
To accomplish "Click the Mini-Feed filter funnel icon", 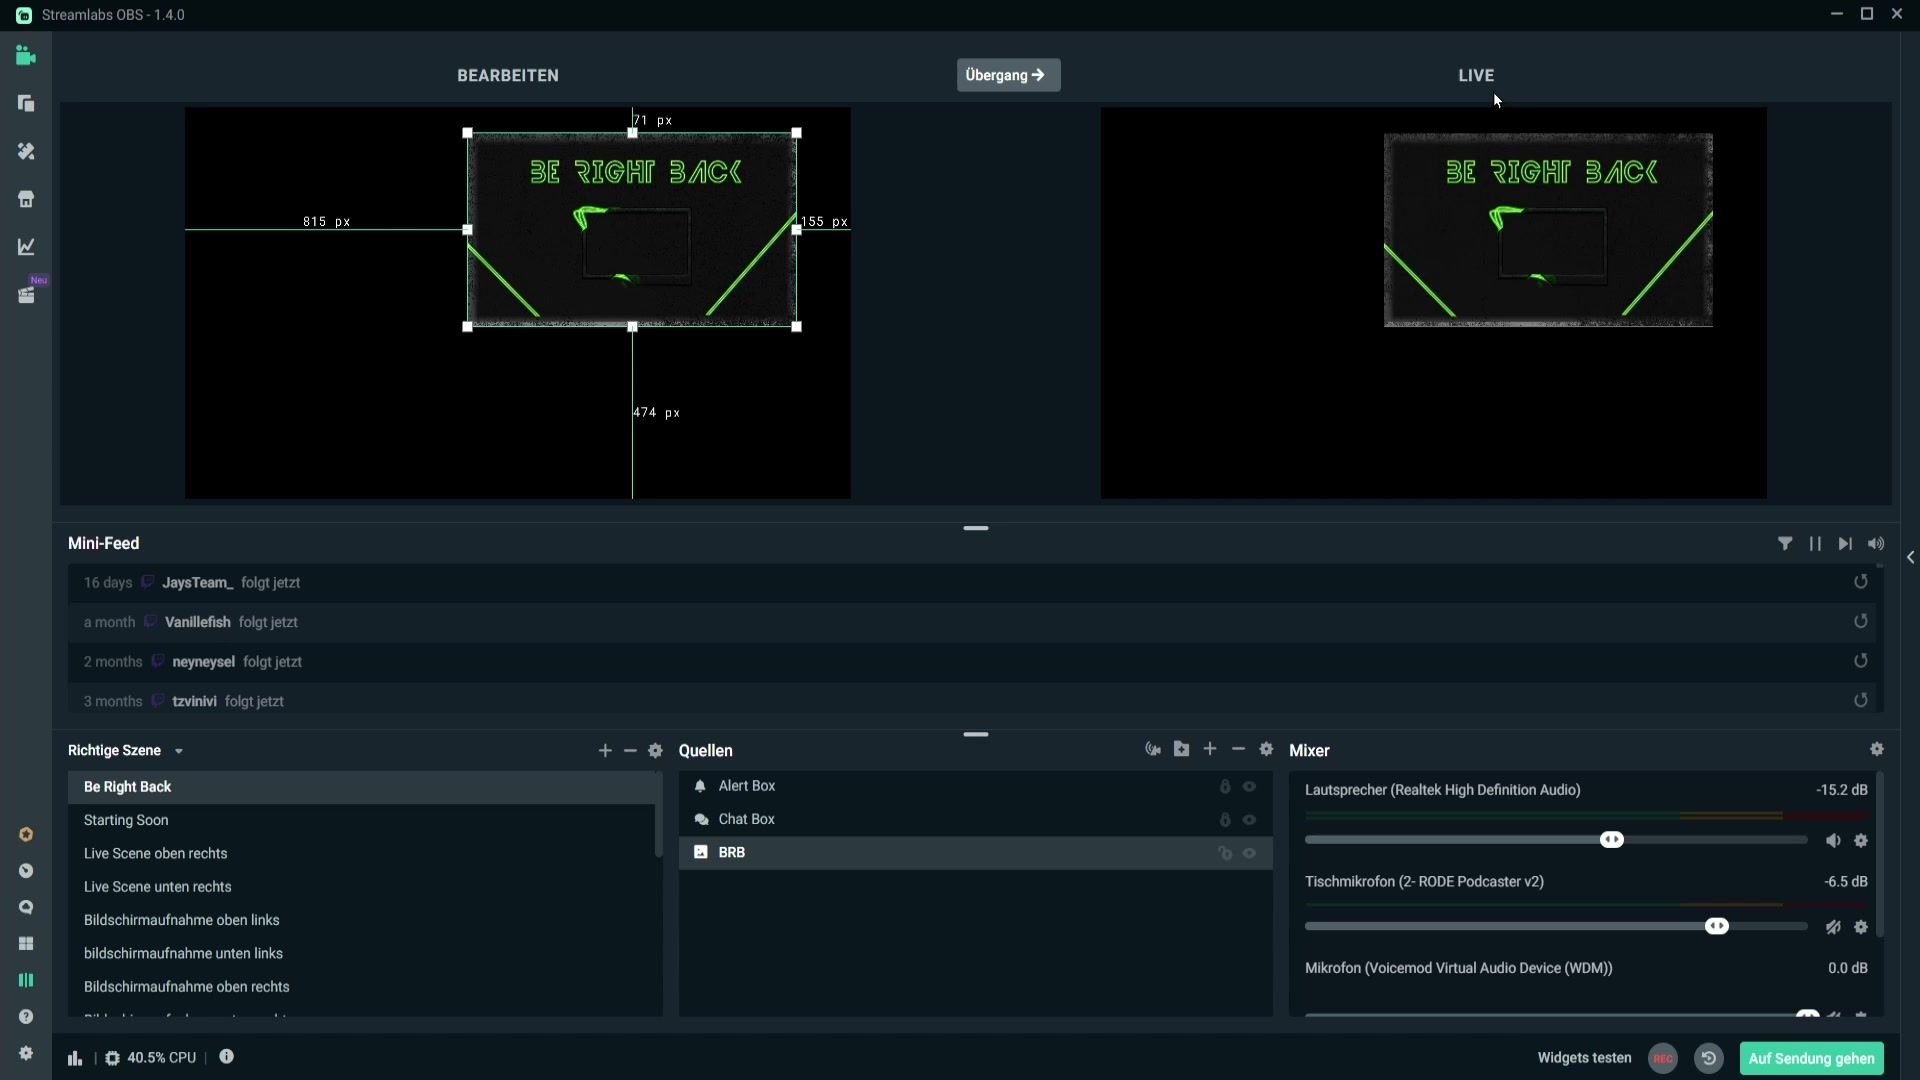I will click(1785, 544).
